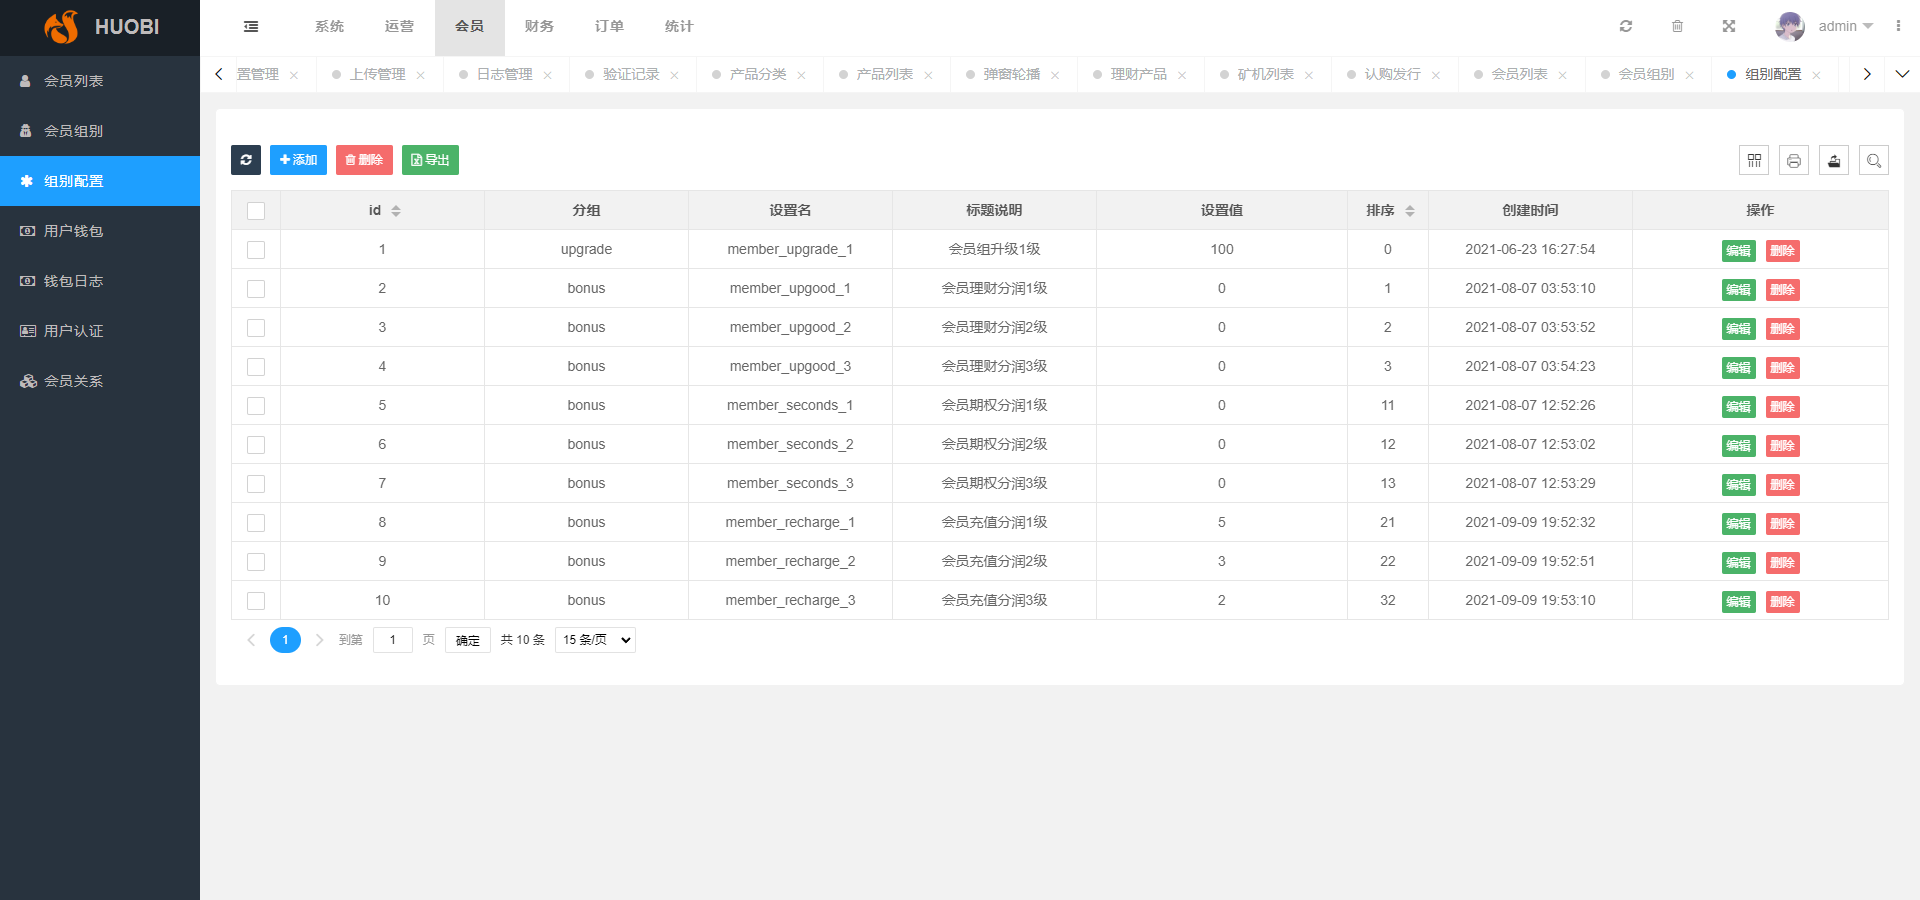Collapse the sidebar with the menu-fold icon
The height and width of the screenshot is (900, 1920).
251,27
